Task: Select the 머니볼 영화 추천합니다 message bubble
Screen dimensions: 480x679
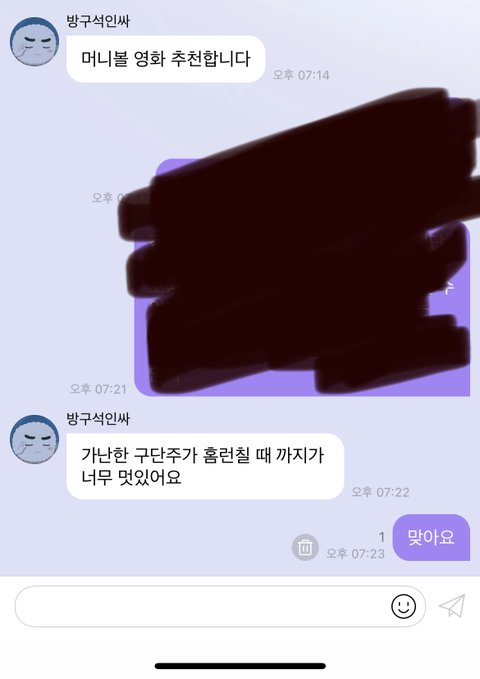Action: [165, 59]
